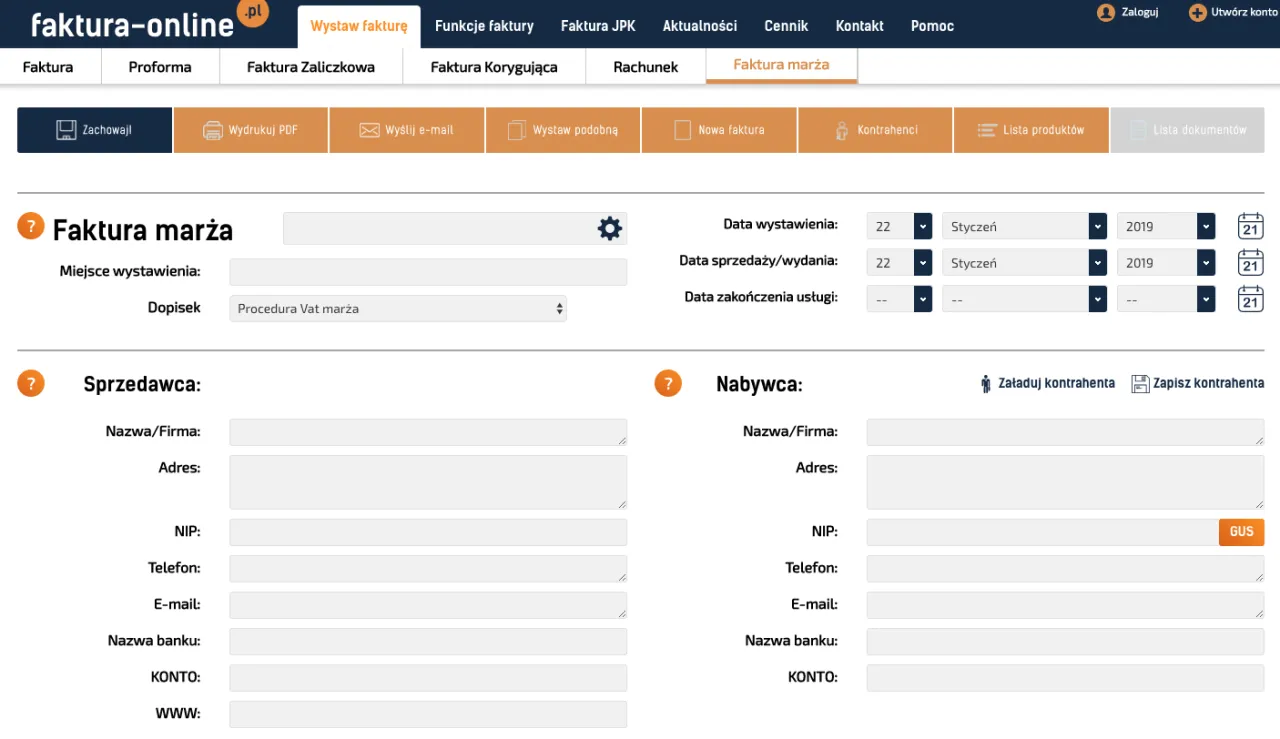
Task: Click the Zachowaj save button
Action: click(x=94, y=130)
